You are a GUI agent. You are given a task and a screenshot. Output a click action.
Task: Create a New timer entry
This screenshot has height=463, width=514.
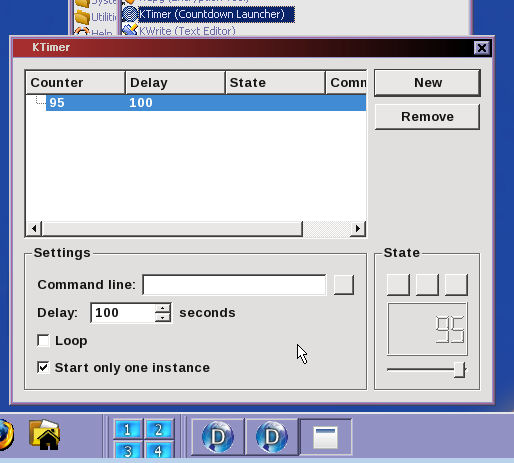[x=427, y=83]
